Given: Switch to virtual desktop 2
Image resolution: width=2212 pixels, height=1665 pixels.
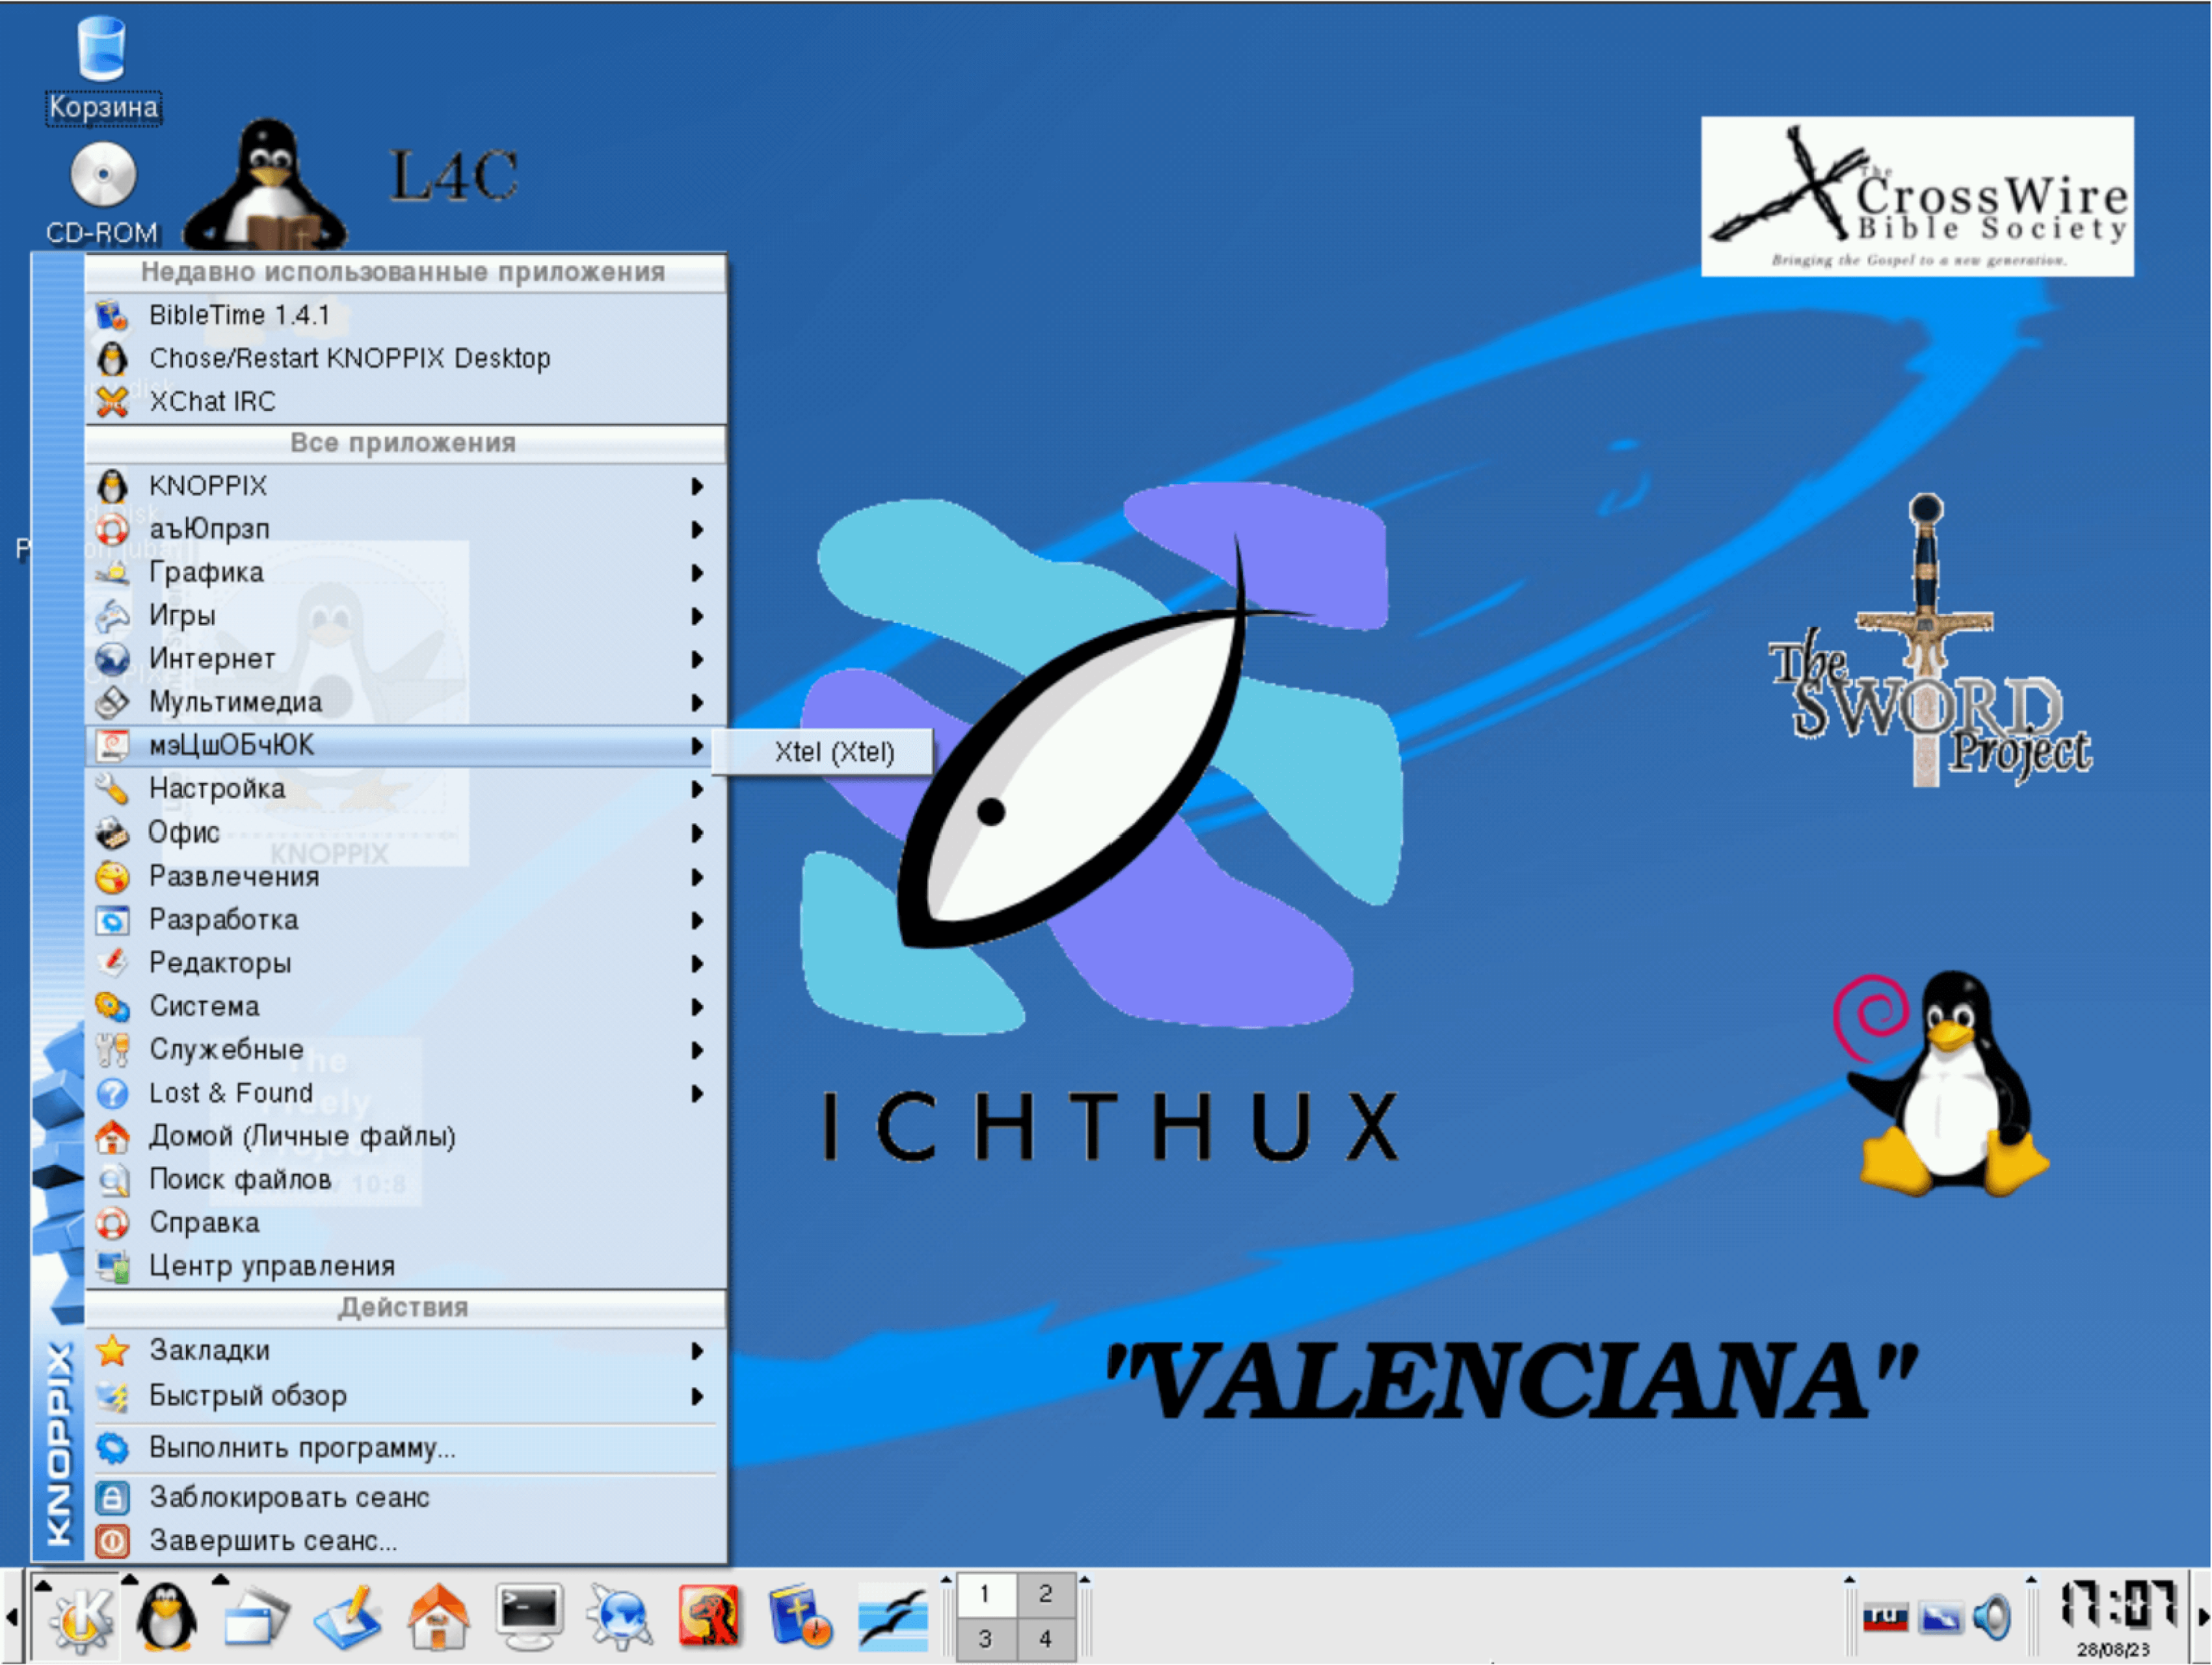Looking at the screenshot, I should click(x=1045, y=1594).
